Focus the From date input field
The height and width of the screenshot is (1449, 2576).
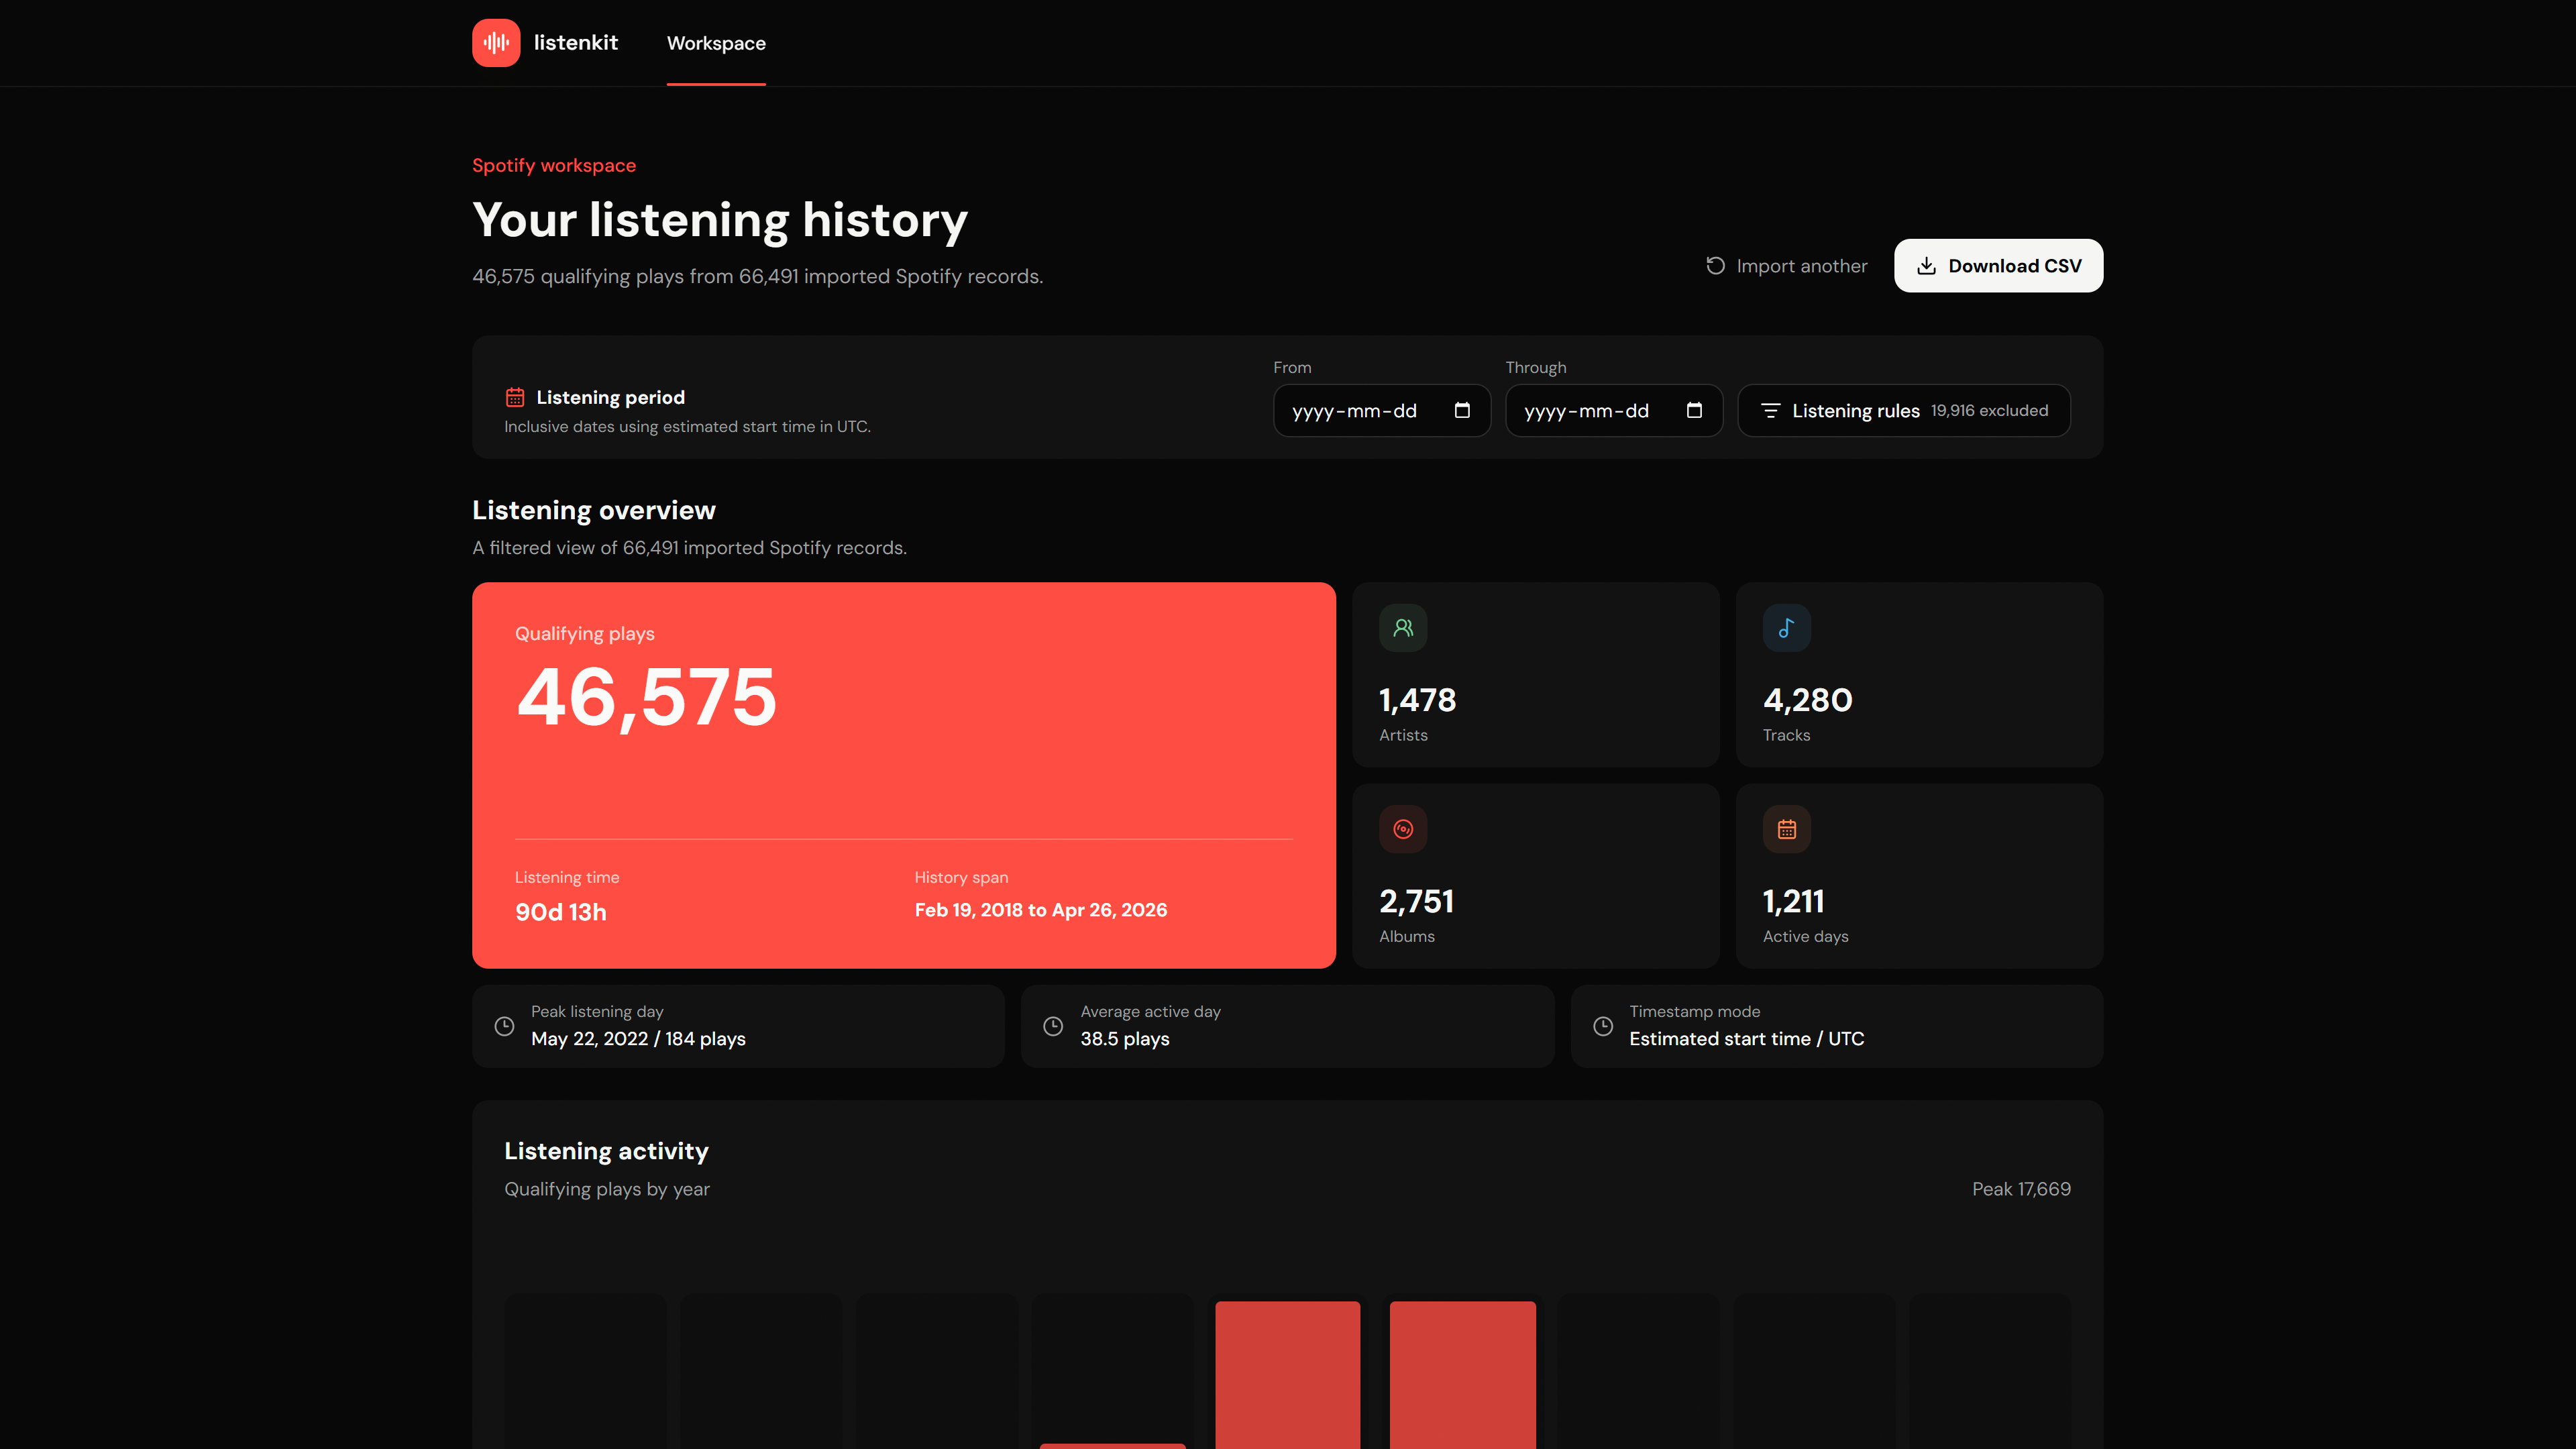point(1382,410)
